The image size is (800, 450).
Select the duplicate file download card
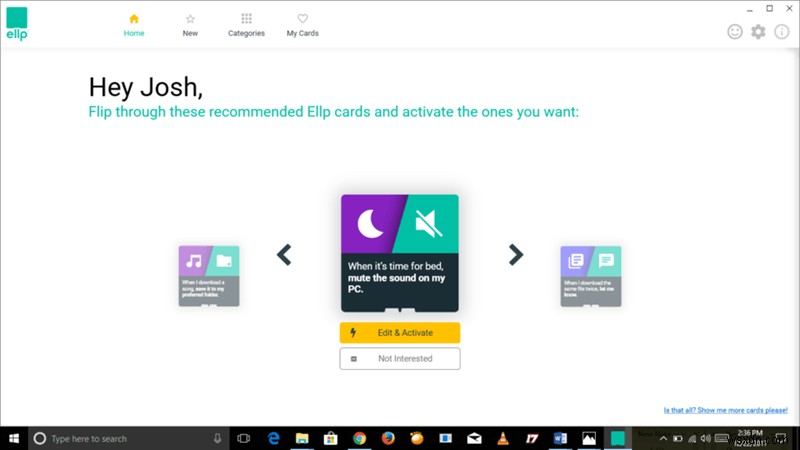tap(591, 276)
